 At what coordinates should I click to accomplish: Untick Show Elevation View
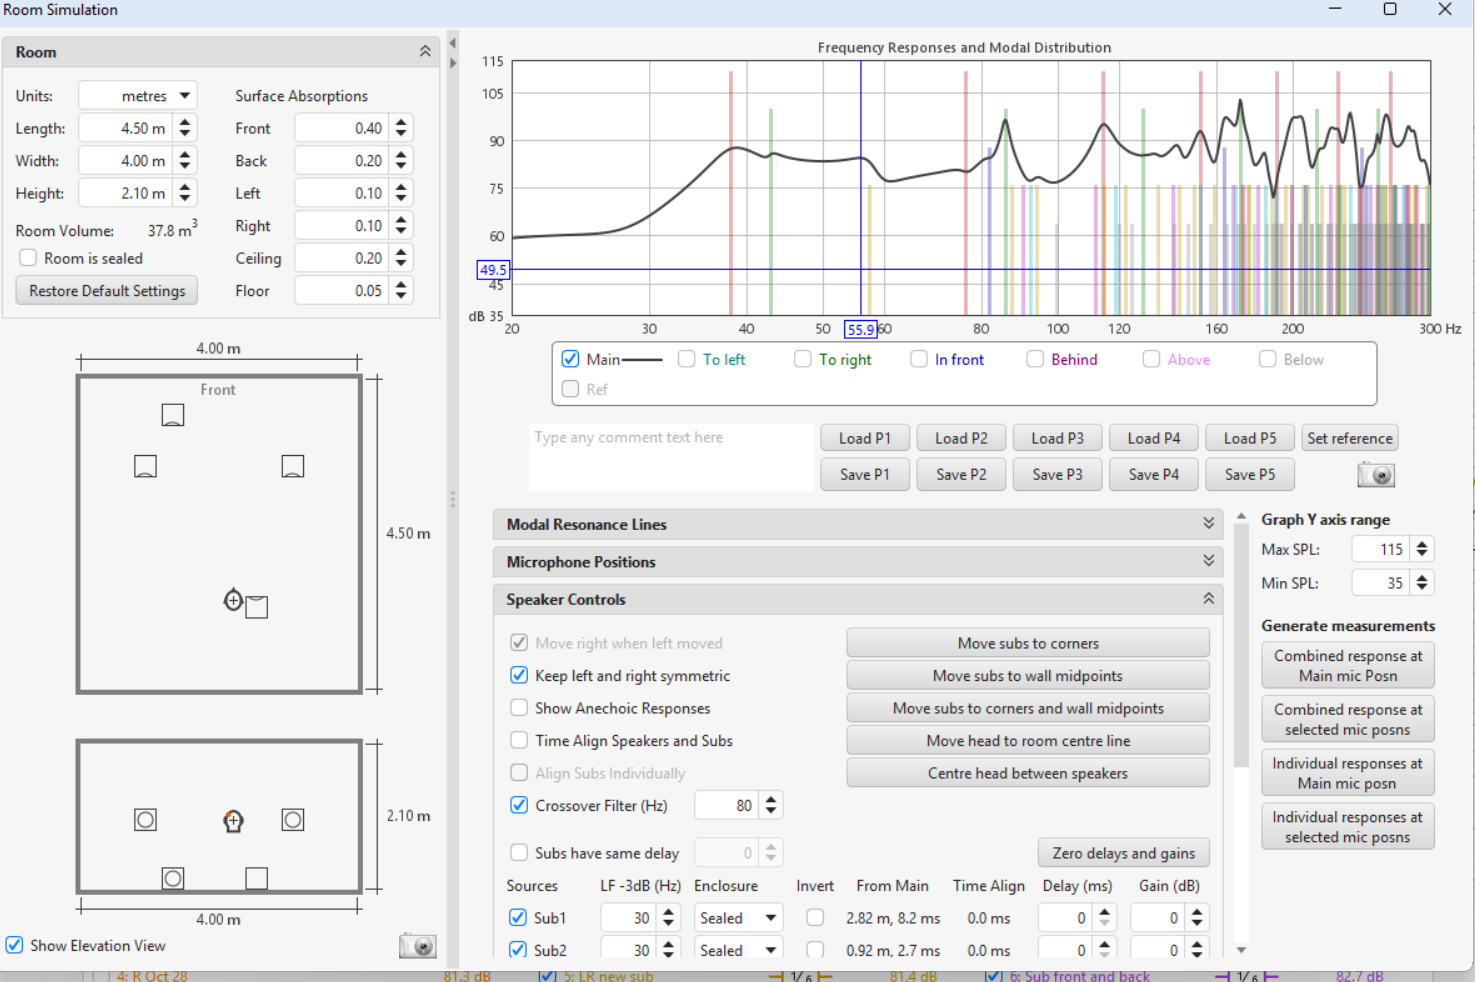pyautogui.click(x=15, y=945)
